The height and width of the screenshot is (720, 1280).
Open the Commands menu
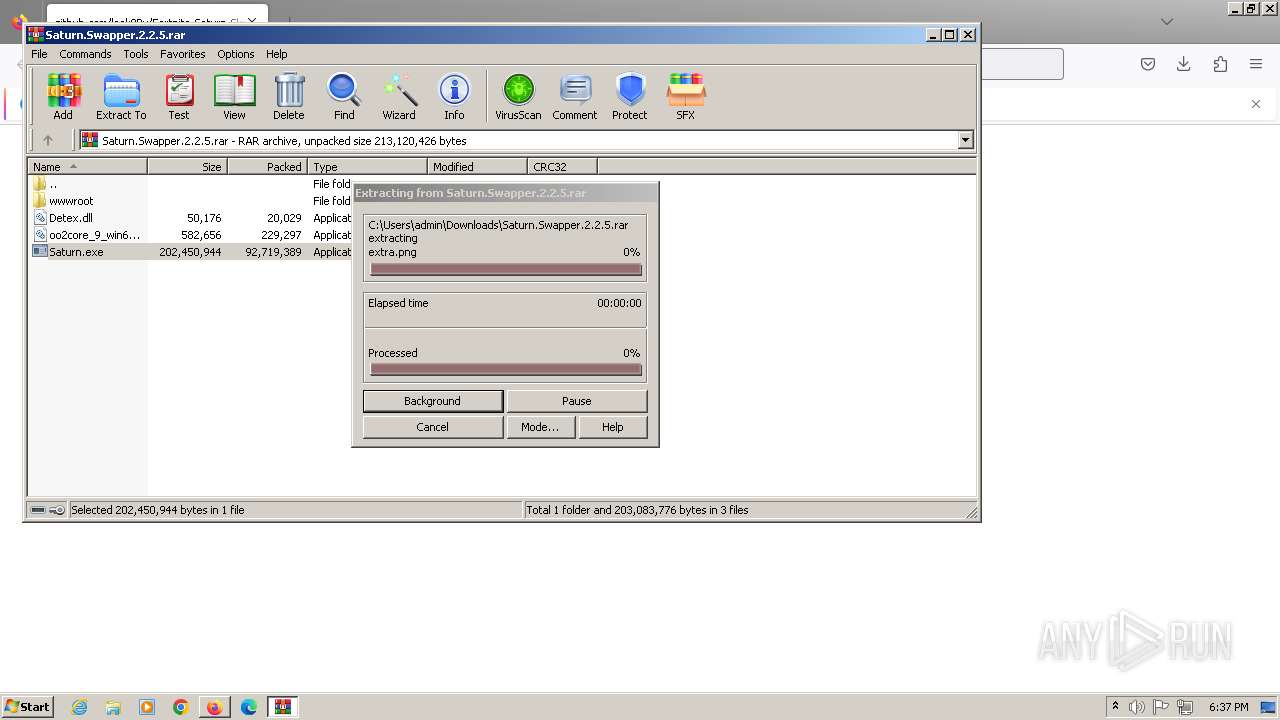coord(85,54)
